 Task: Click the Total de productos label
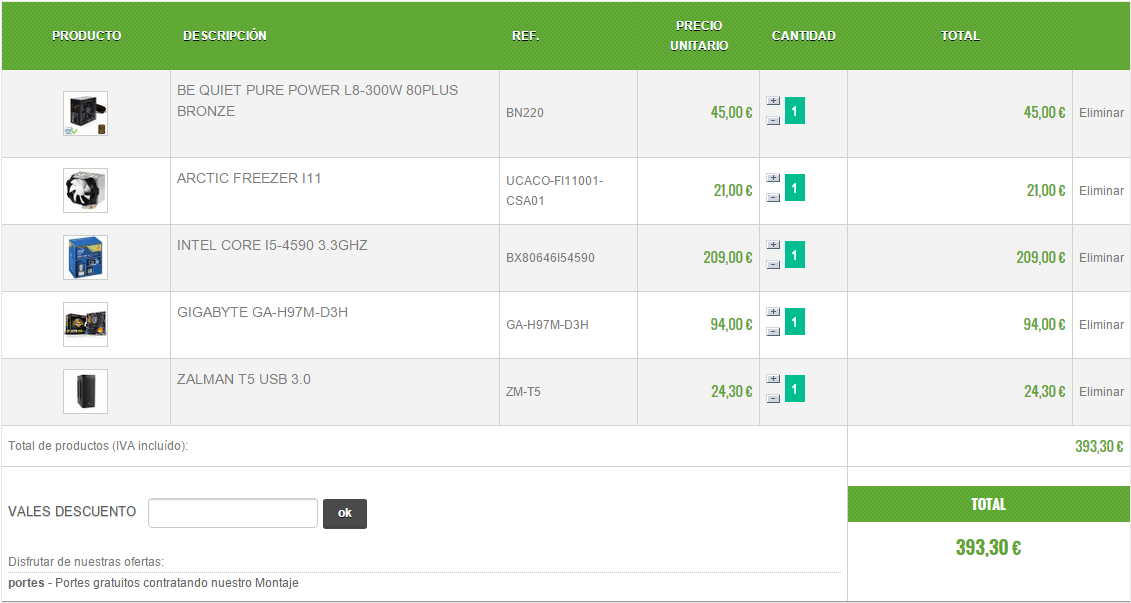pos(98,446)
